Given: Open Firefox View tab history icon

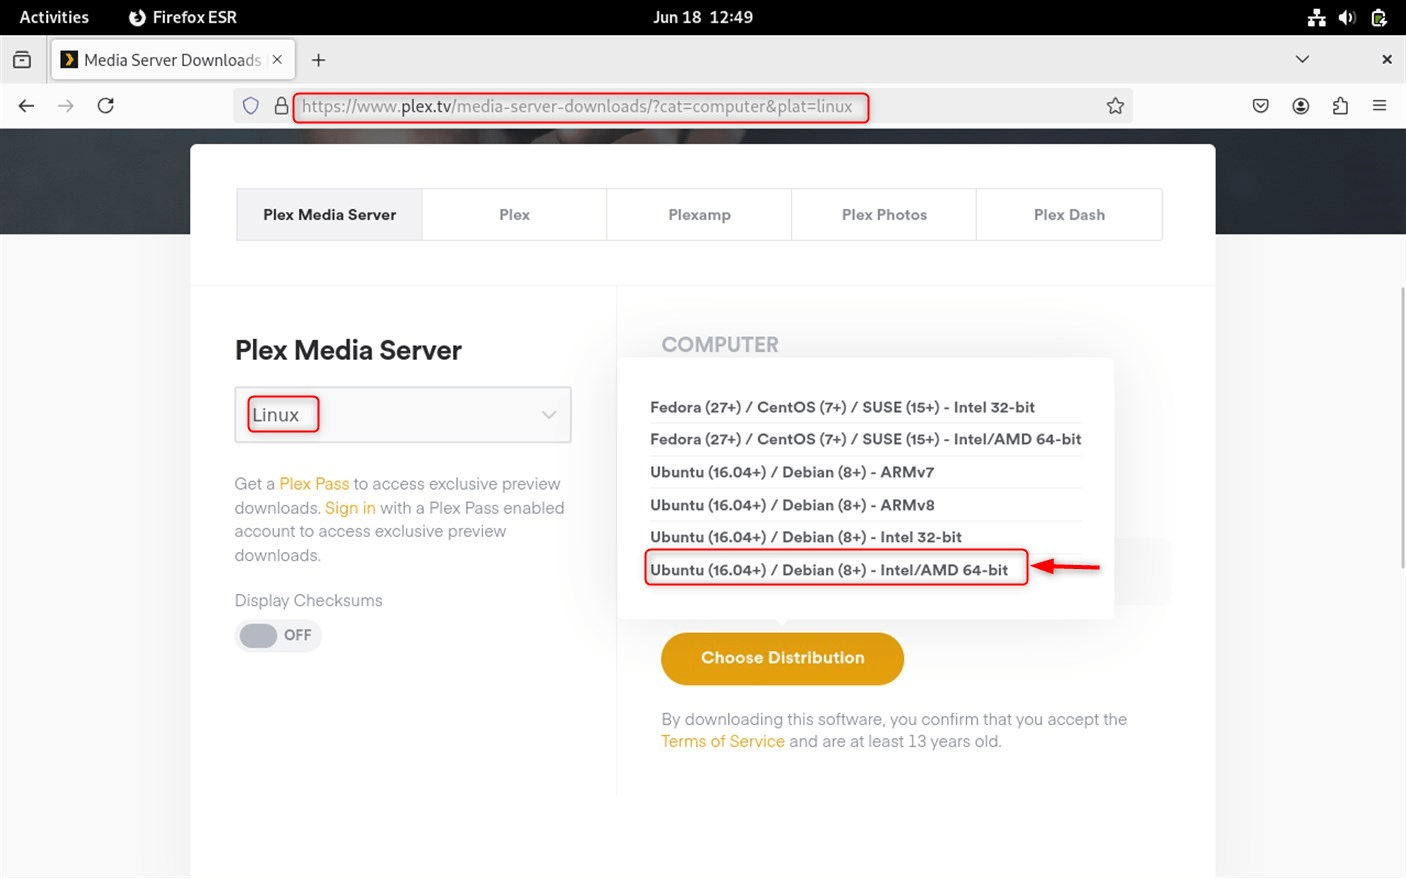Looking at the screenshot, I should point(22,60).
